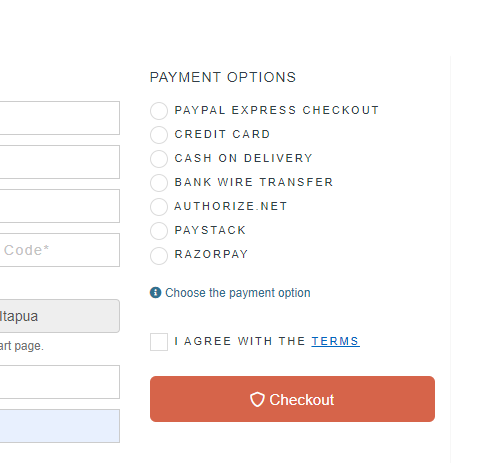
Task: Click the orange Checkout button
Action: point(292,399)
